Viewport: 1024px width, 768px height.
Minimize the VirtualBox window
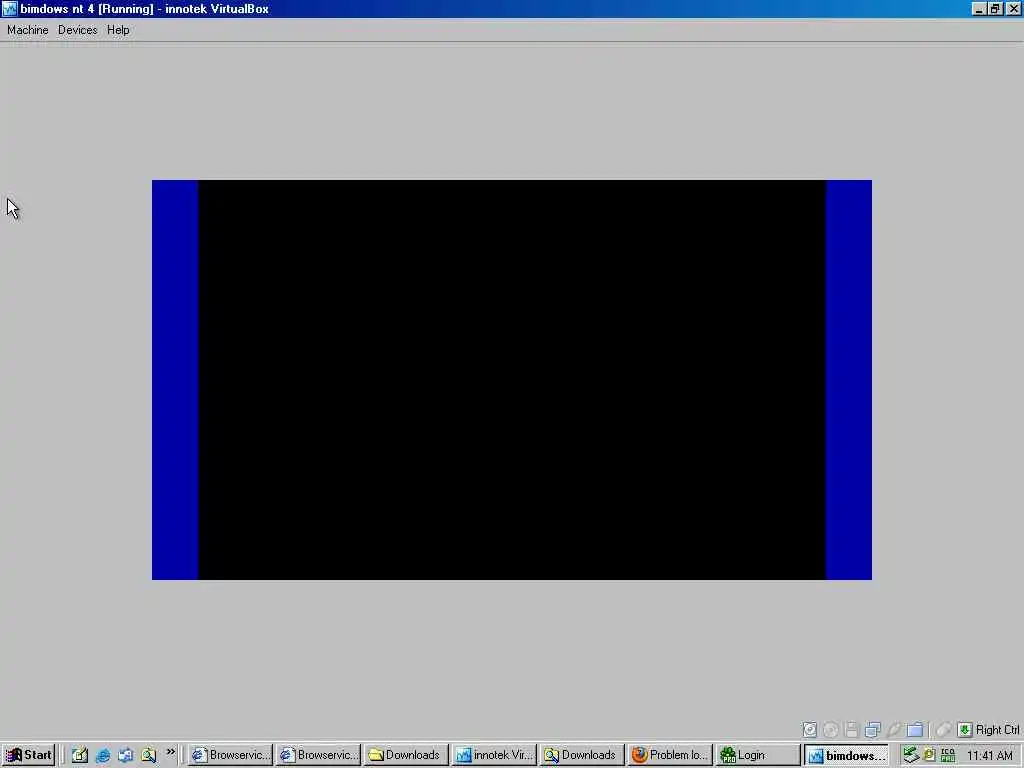978,9
